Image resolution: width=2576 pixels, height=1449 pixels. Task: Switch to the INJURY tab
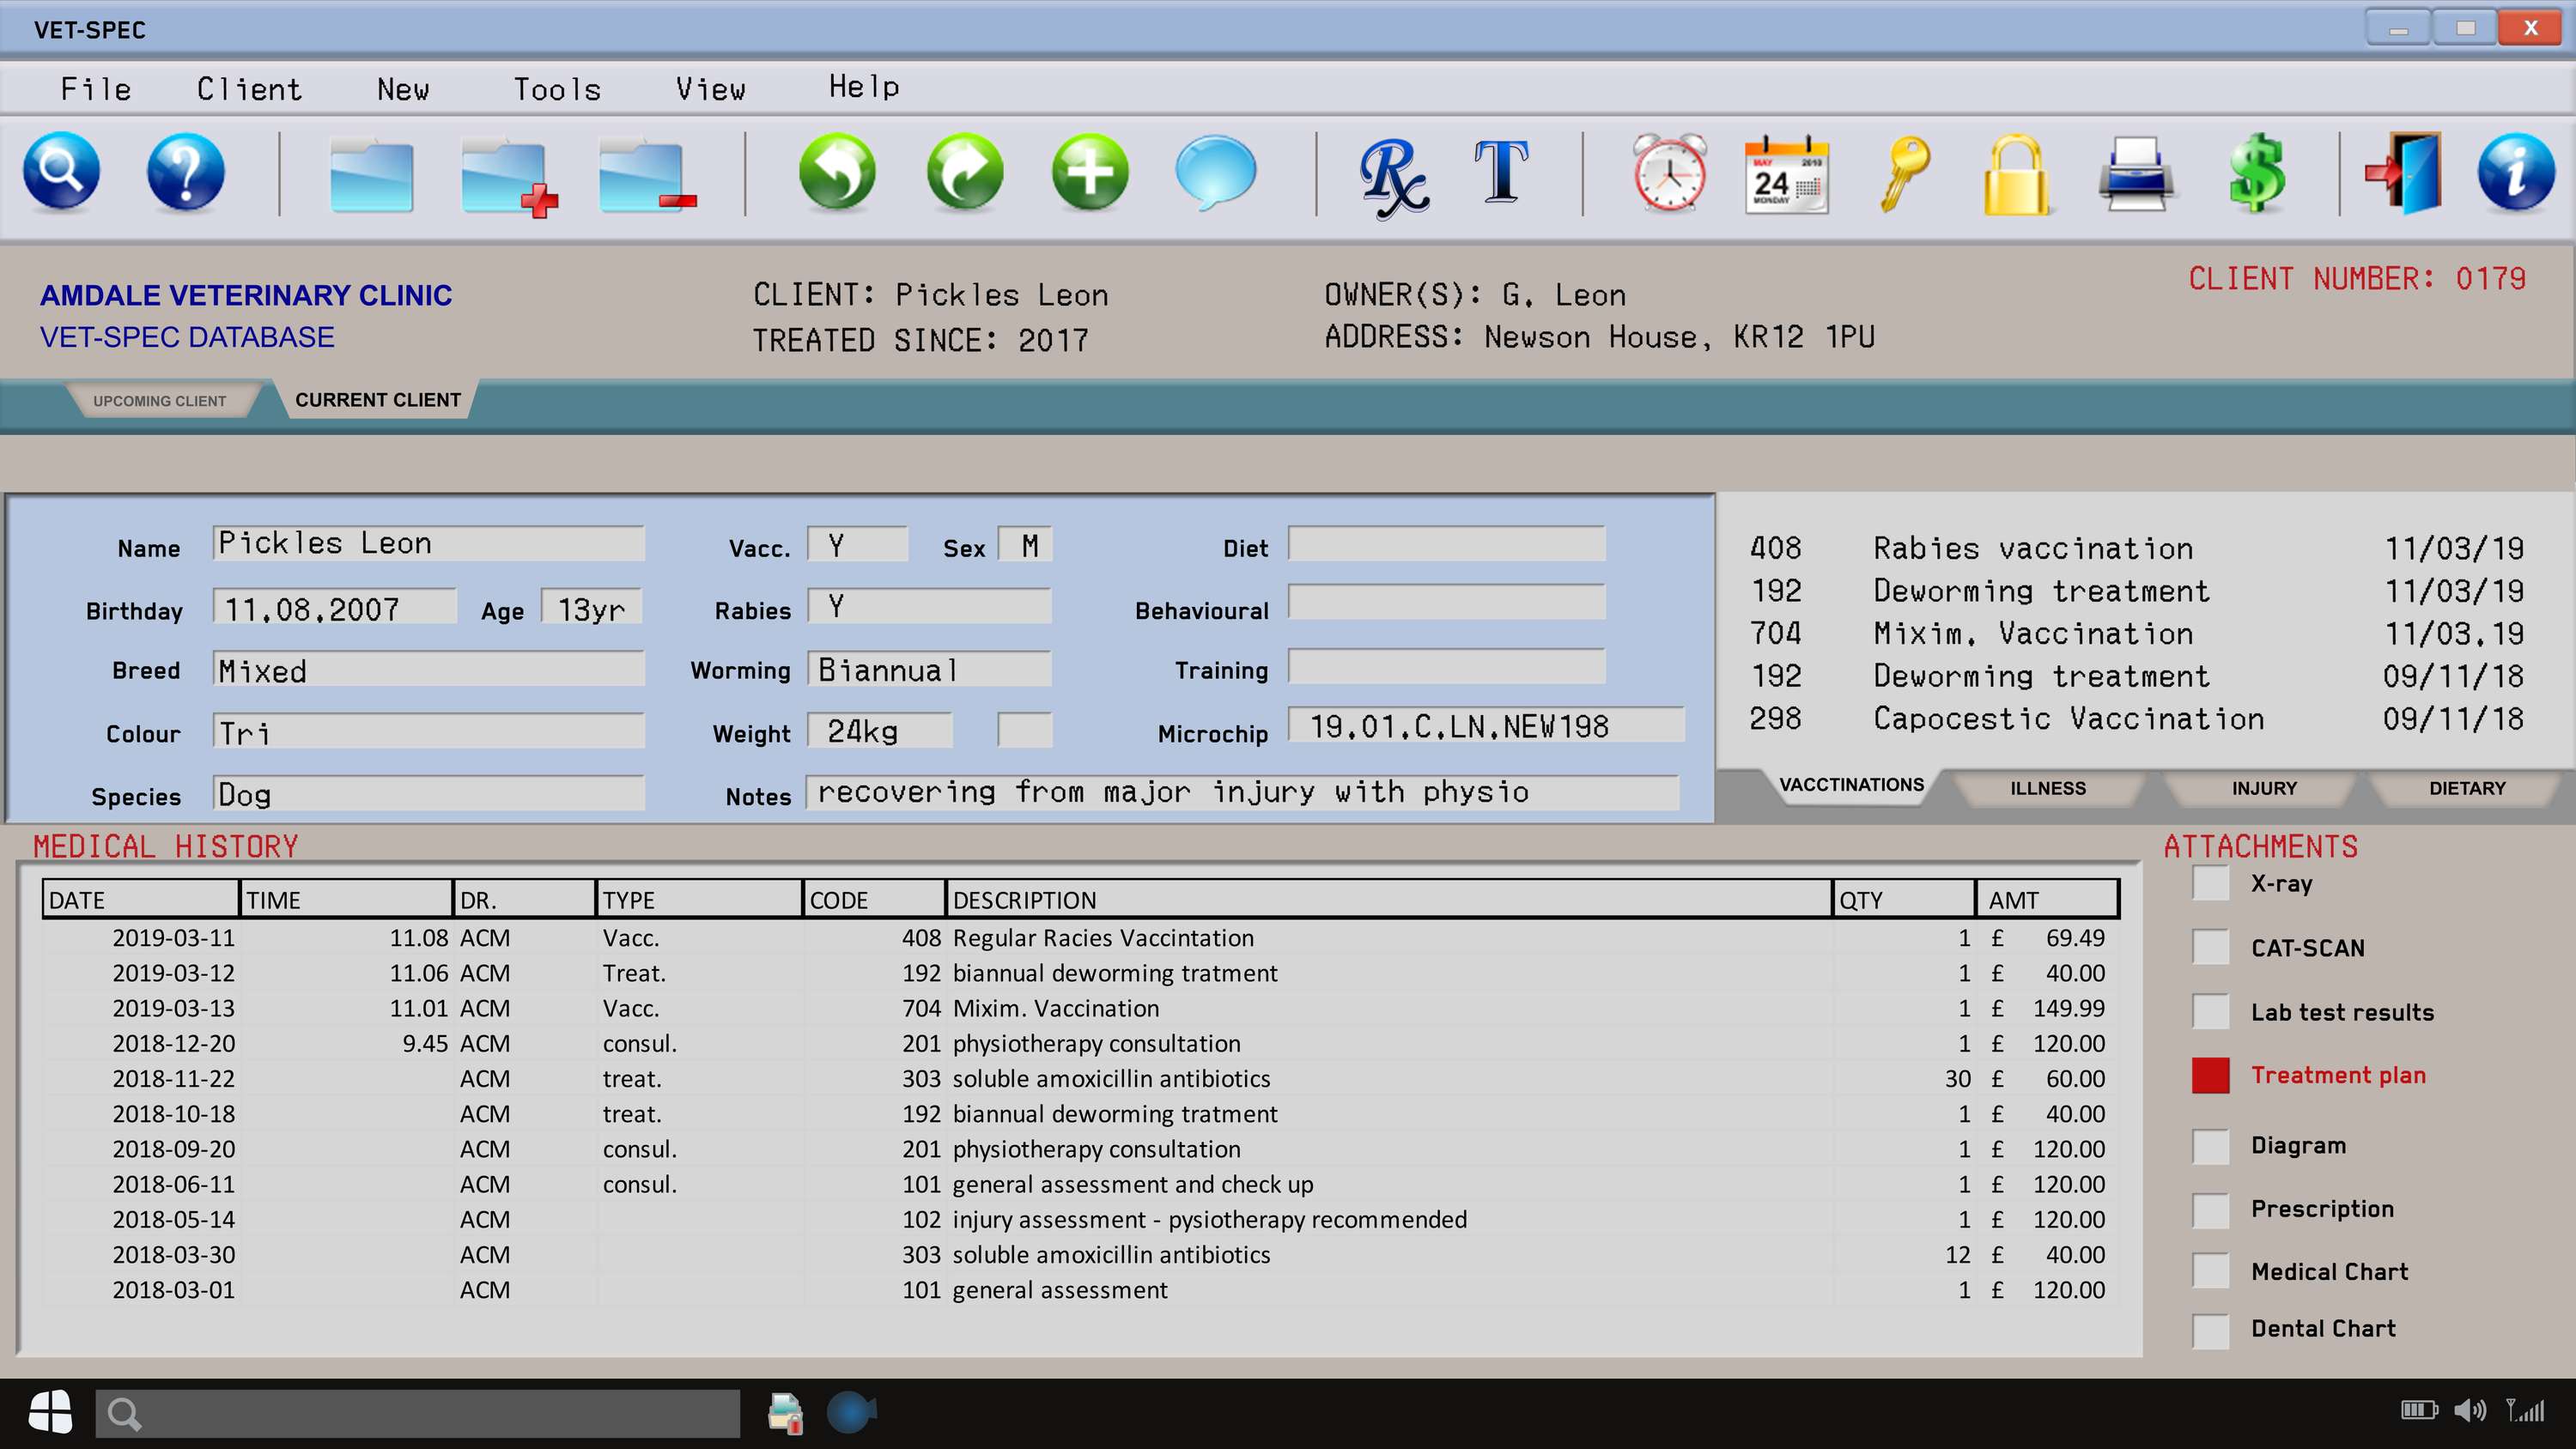tap(2264, 789)
